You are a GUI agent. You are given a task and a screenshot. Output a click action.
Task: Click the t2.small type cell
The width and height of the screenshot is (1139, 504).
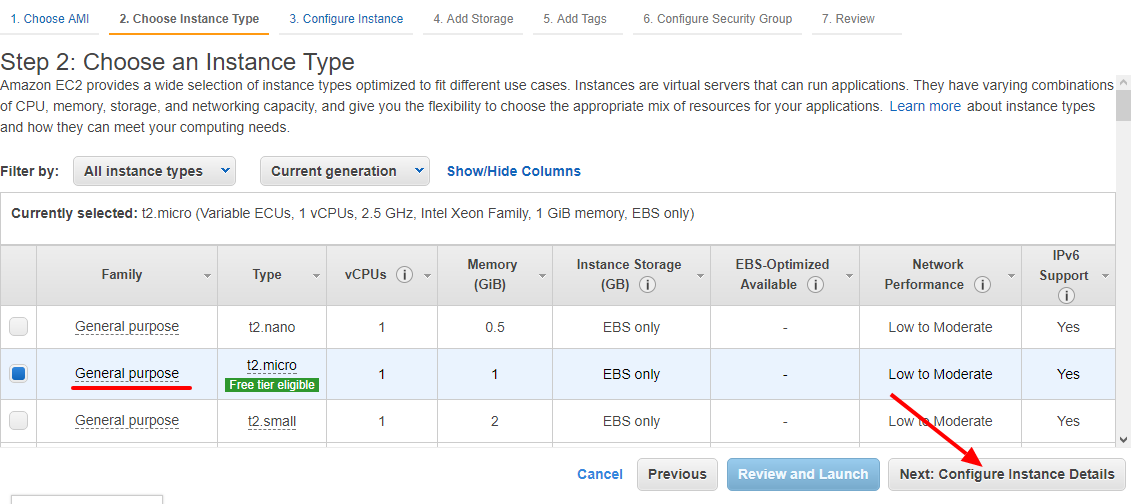tap(272, 421)
